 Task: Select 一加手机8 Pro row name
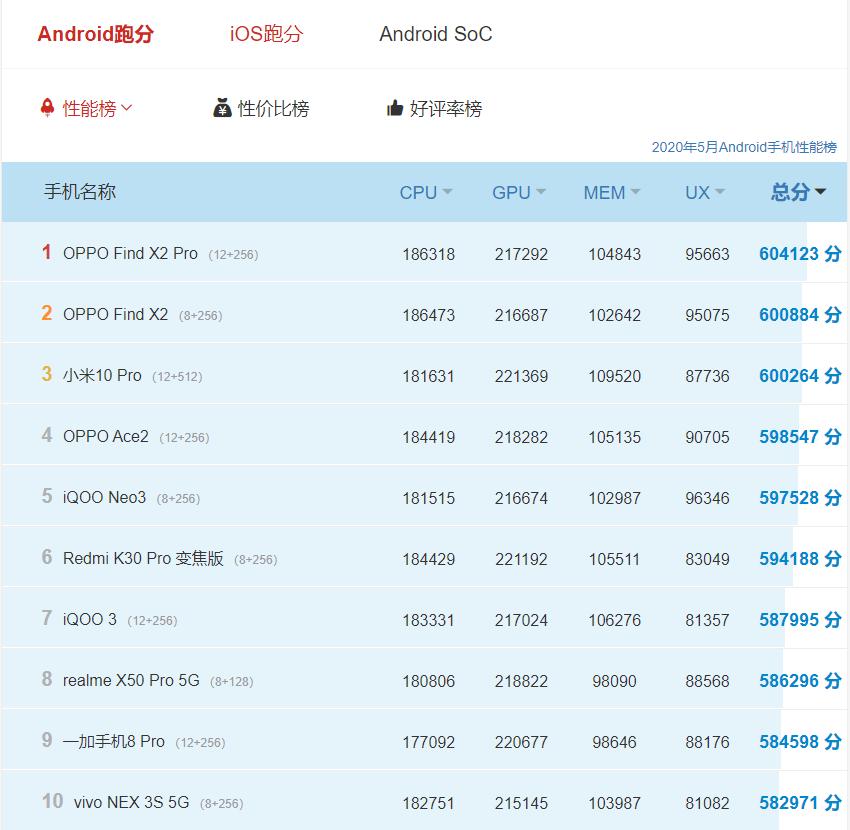coord(113,741)
